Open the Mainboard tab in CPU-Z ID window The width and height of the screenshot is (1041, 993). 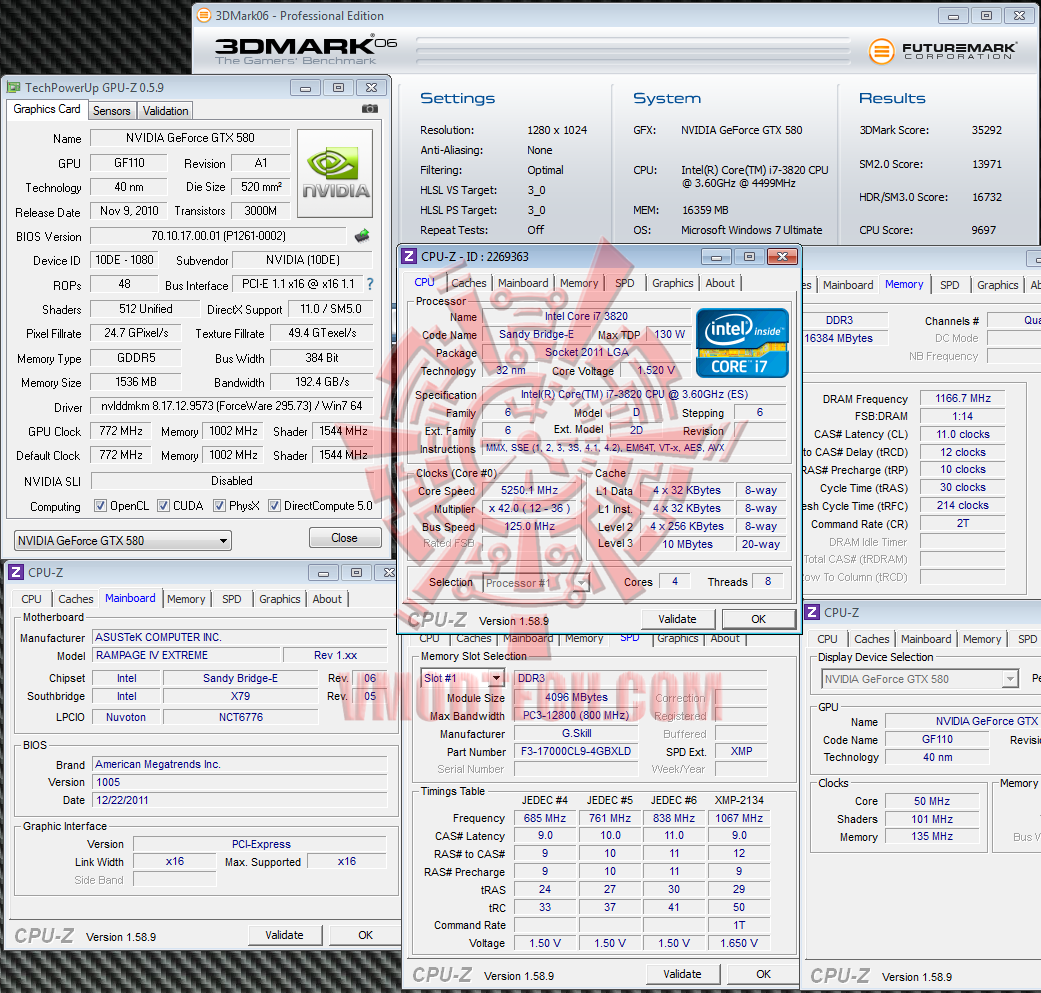coord(523,283)
